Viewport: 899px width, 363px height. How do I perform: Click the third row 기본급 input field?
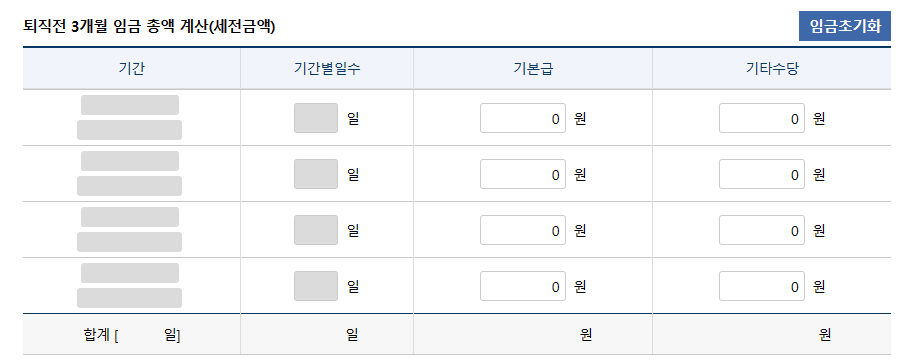pos(523,230)
